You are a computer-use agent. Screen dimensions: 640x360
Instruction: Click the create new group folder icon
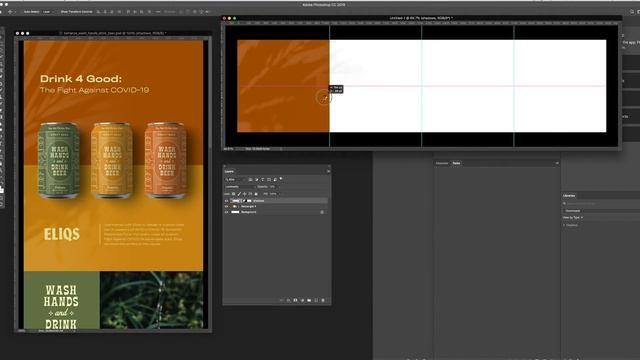pos(309,300)
